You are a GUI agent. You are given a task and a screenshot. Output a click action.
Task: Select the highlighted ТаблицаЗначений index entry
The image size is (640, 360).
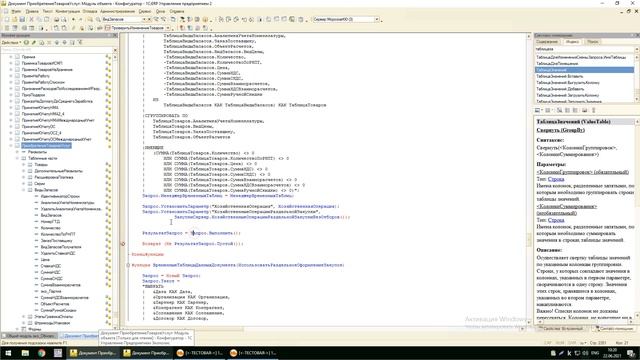coord(584,70)
